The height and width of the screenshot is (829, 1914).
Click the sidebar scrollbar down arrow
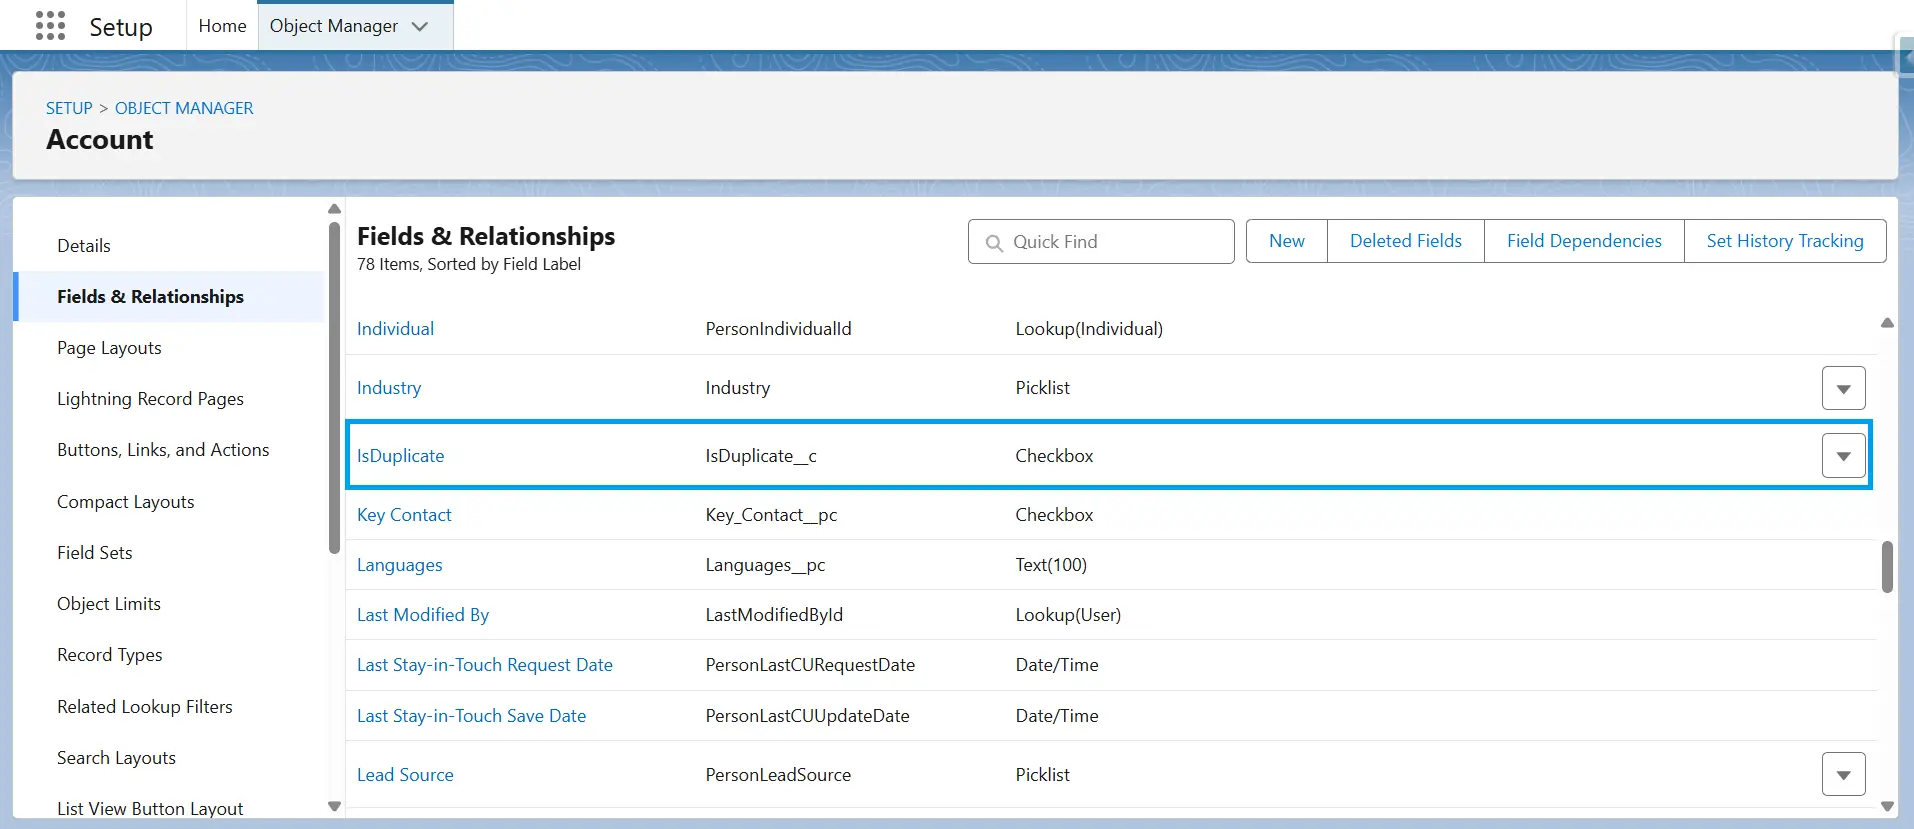[334, 806]
